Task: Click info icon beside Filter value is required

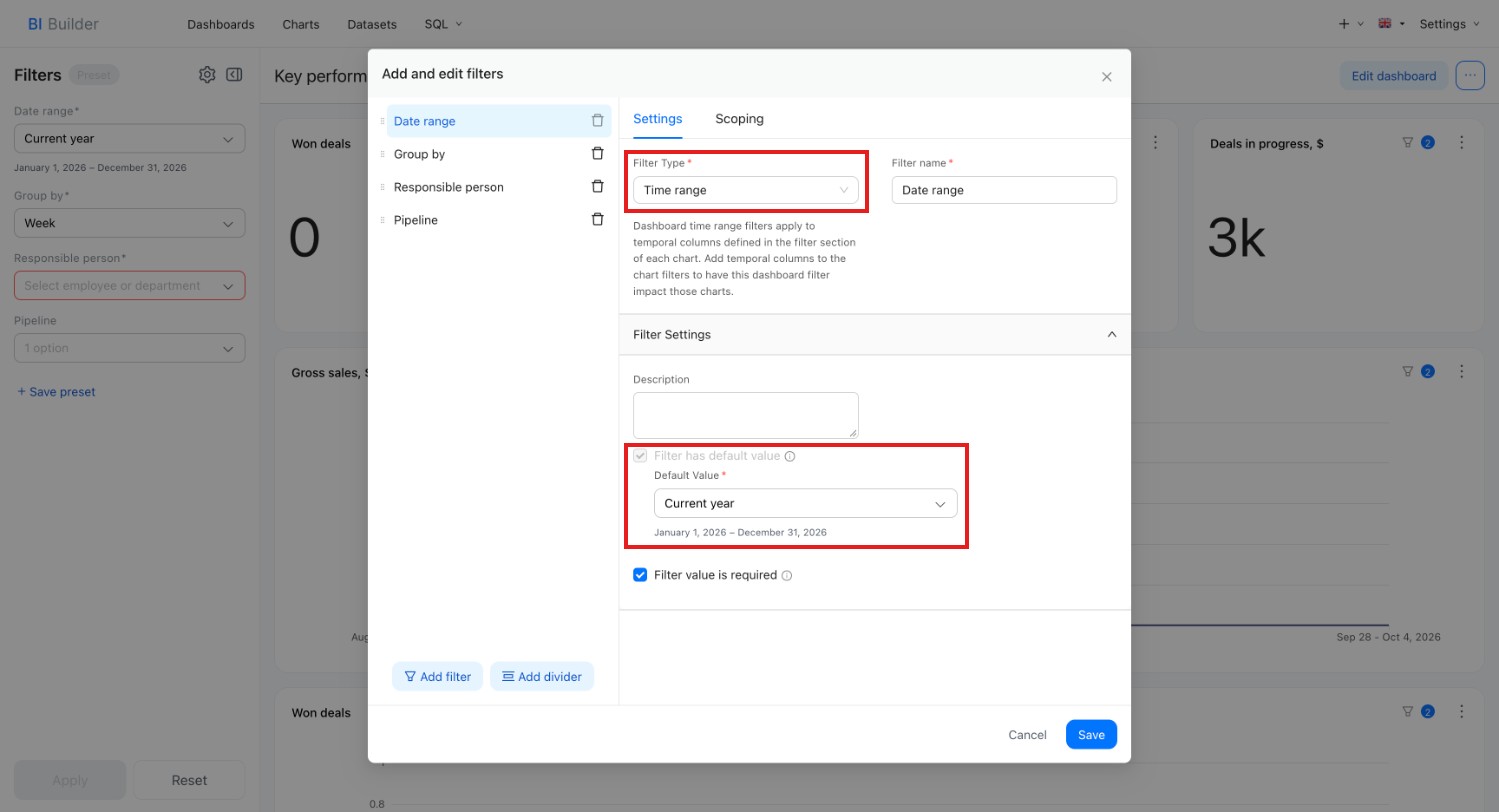Action: (x=787, y=576)
